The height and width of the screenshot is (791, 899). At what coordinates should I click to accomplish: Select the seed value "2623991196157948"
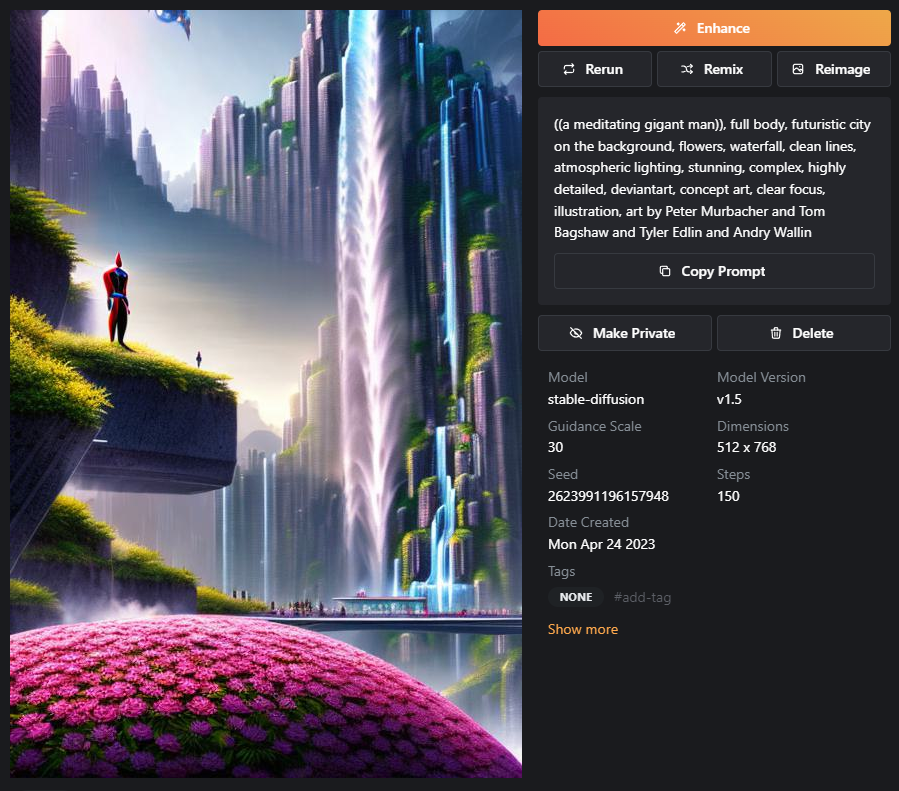tap(608, 496)
